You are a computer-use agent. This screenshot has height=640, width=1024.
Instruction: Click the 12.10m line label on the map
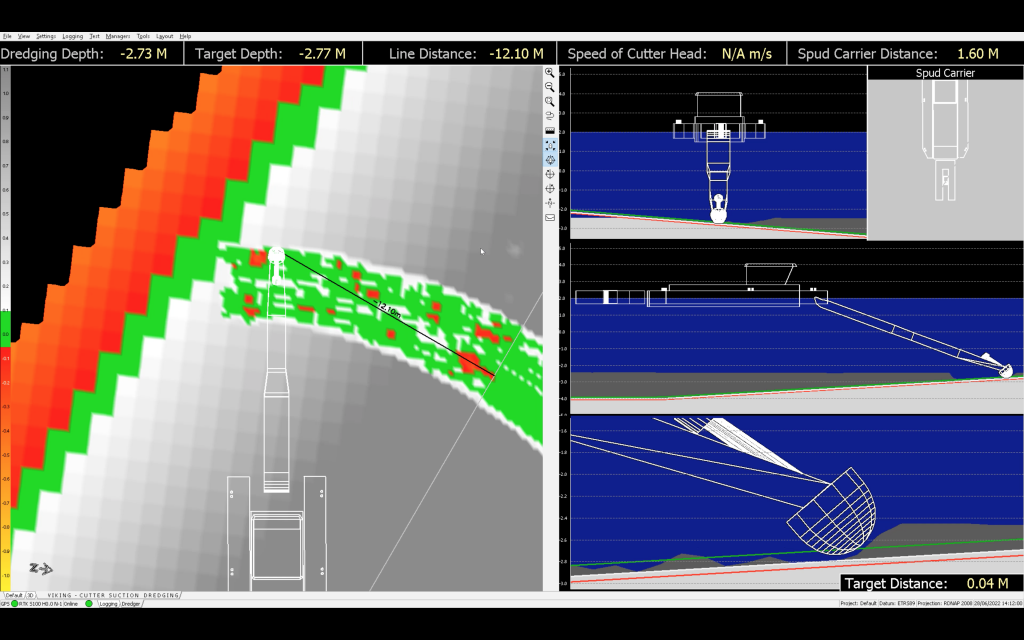coord(389,310)
